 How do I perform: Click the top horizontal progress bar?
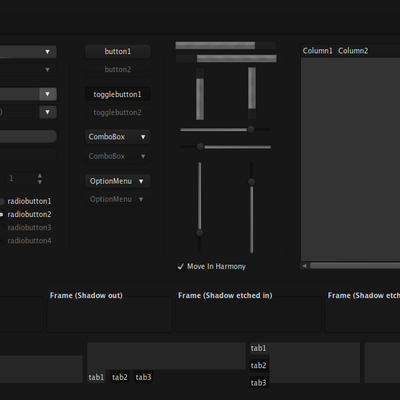coord(226,45)
